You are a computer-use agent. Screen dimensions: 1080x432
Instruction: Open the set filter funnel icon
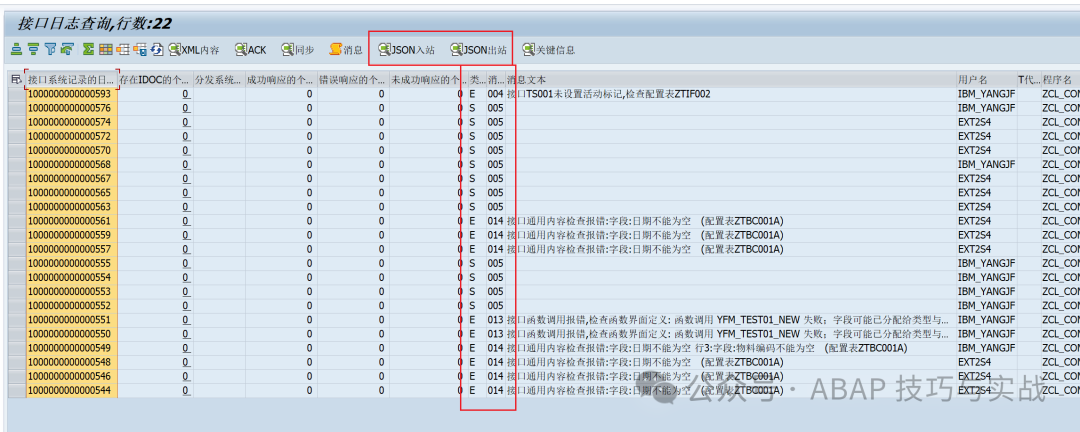coord(50,50)
